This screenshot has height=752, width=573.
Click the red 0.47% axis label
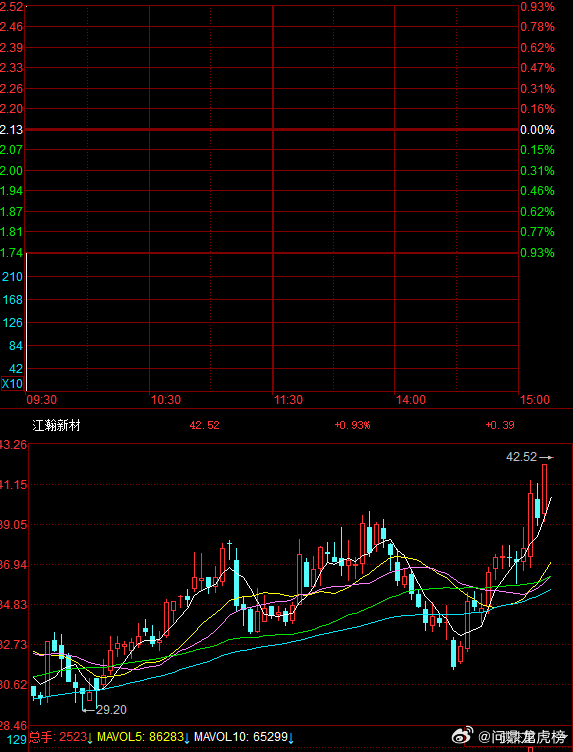538,68
